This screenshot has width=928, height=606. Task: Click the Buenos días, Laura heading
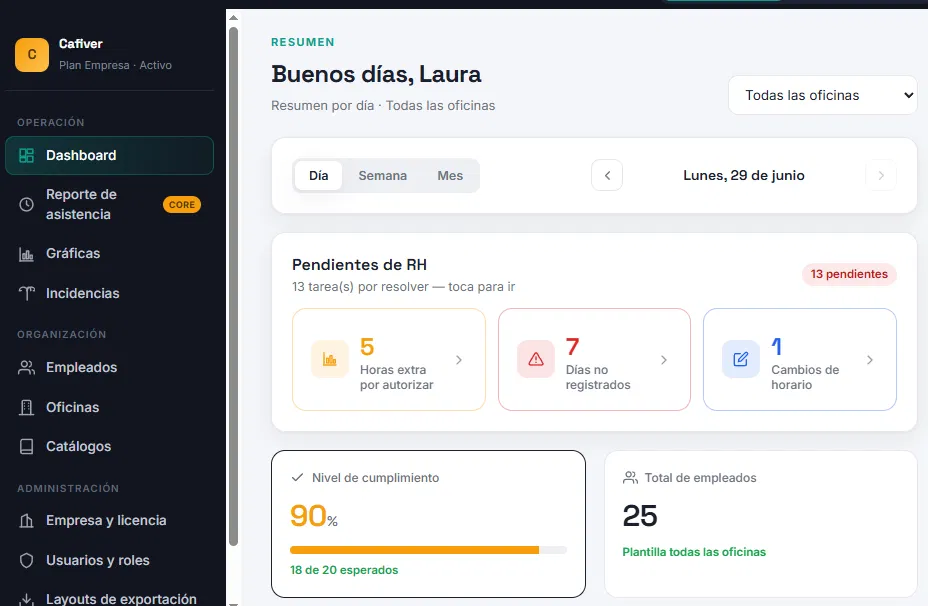coord(376,75)
